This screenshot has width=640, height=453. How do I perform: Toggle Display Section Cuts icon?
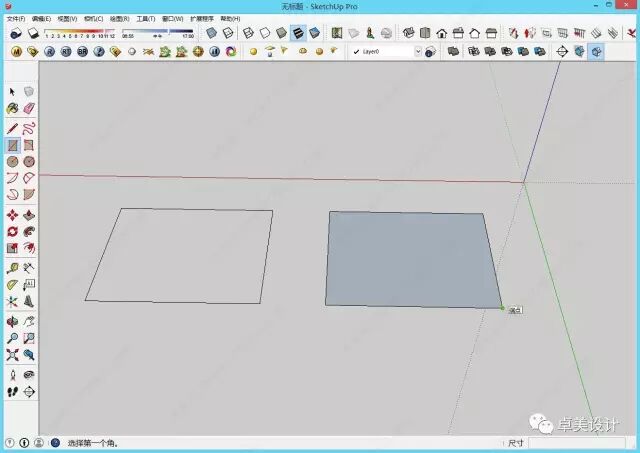(596, 52)
